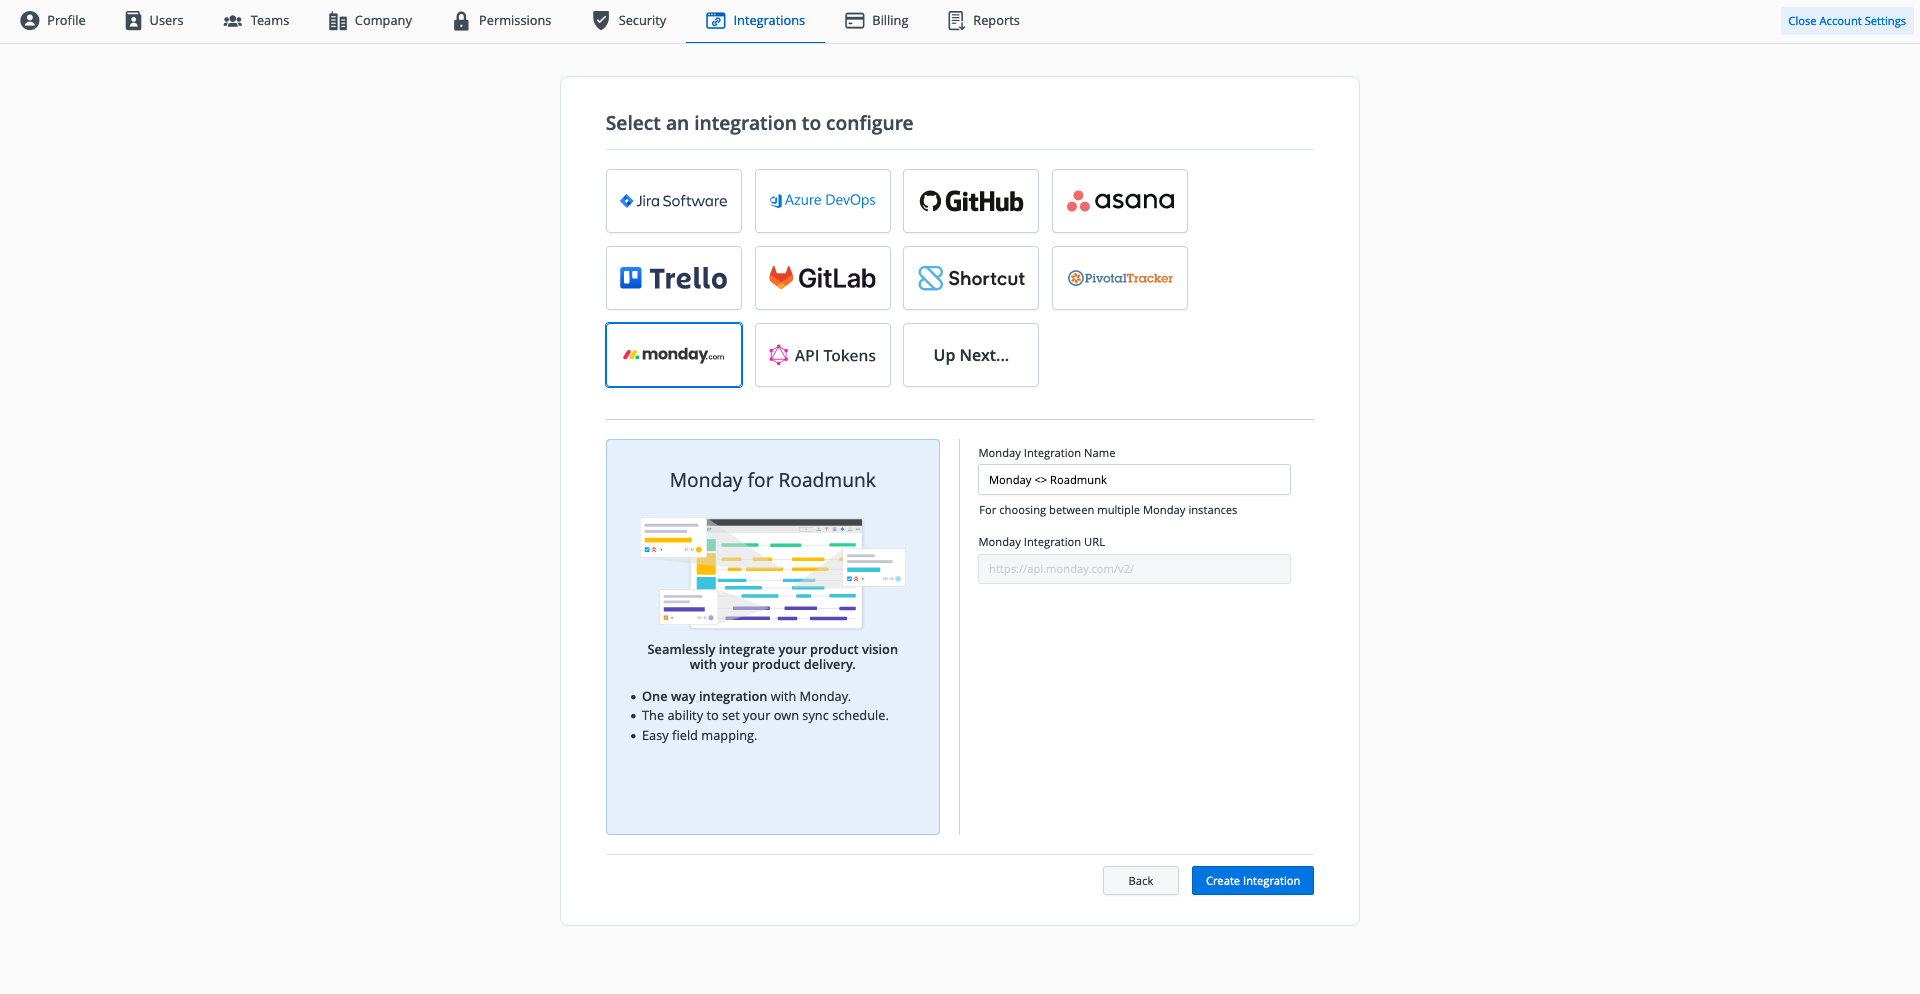Open the API Tokens tile
The height and width of the screenshot is (994, 1920).
(x=822, y=355)
